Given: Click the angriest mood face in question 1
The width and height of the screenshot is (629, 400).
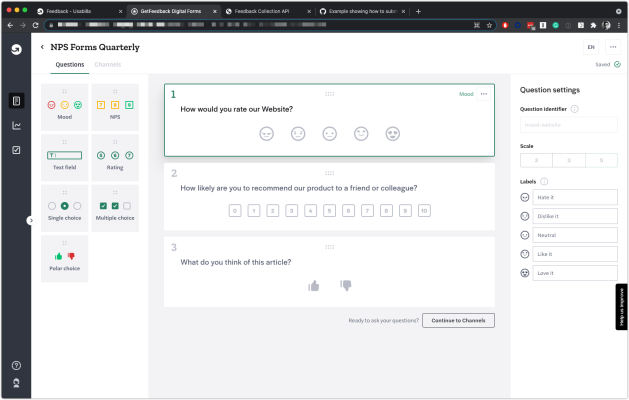Looking at the screenshot, I should (266, 134).
